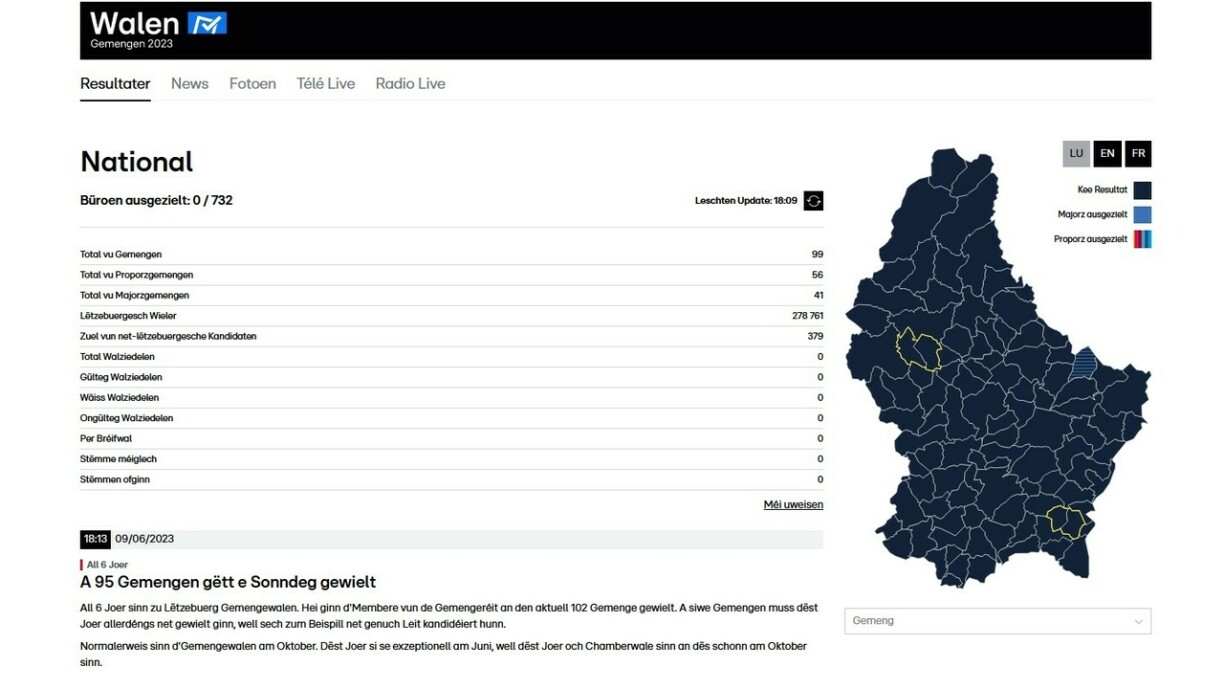Switch language to EN

click(x=1107, y=154)
